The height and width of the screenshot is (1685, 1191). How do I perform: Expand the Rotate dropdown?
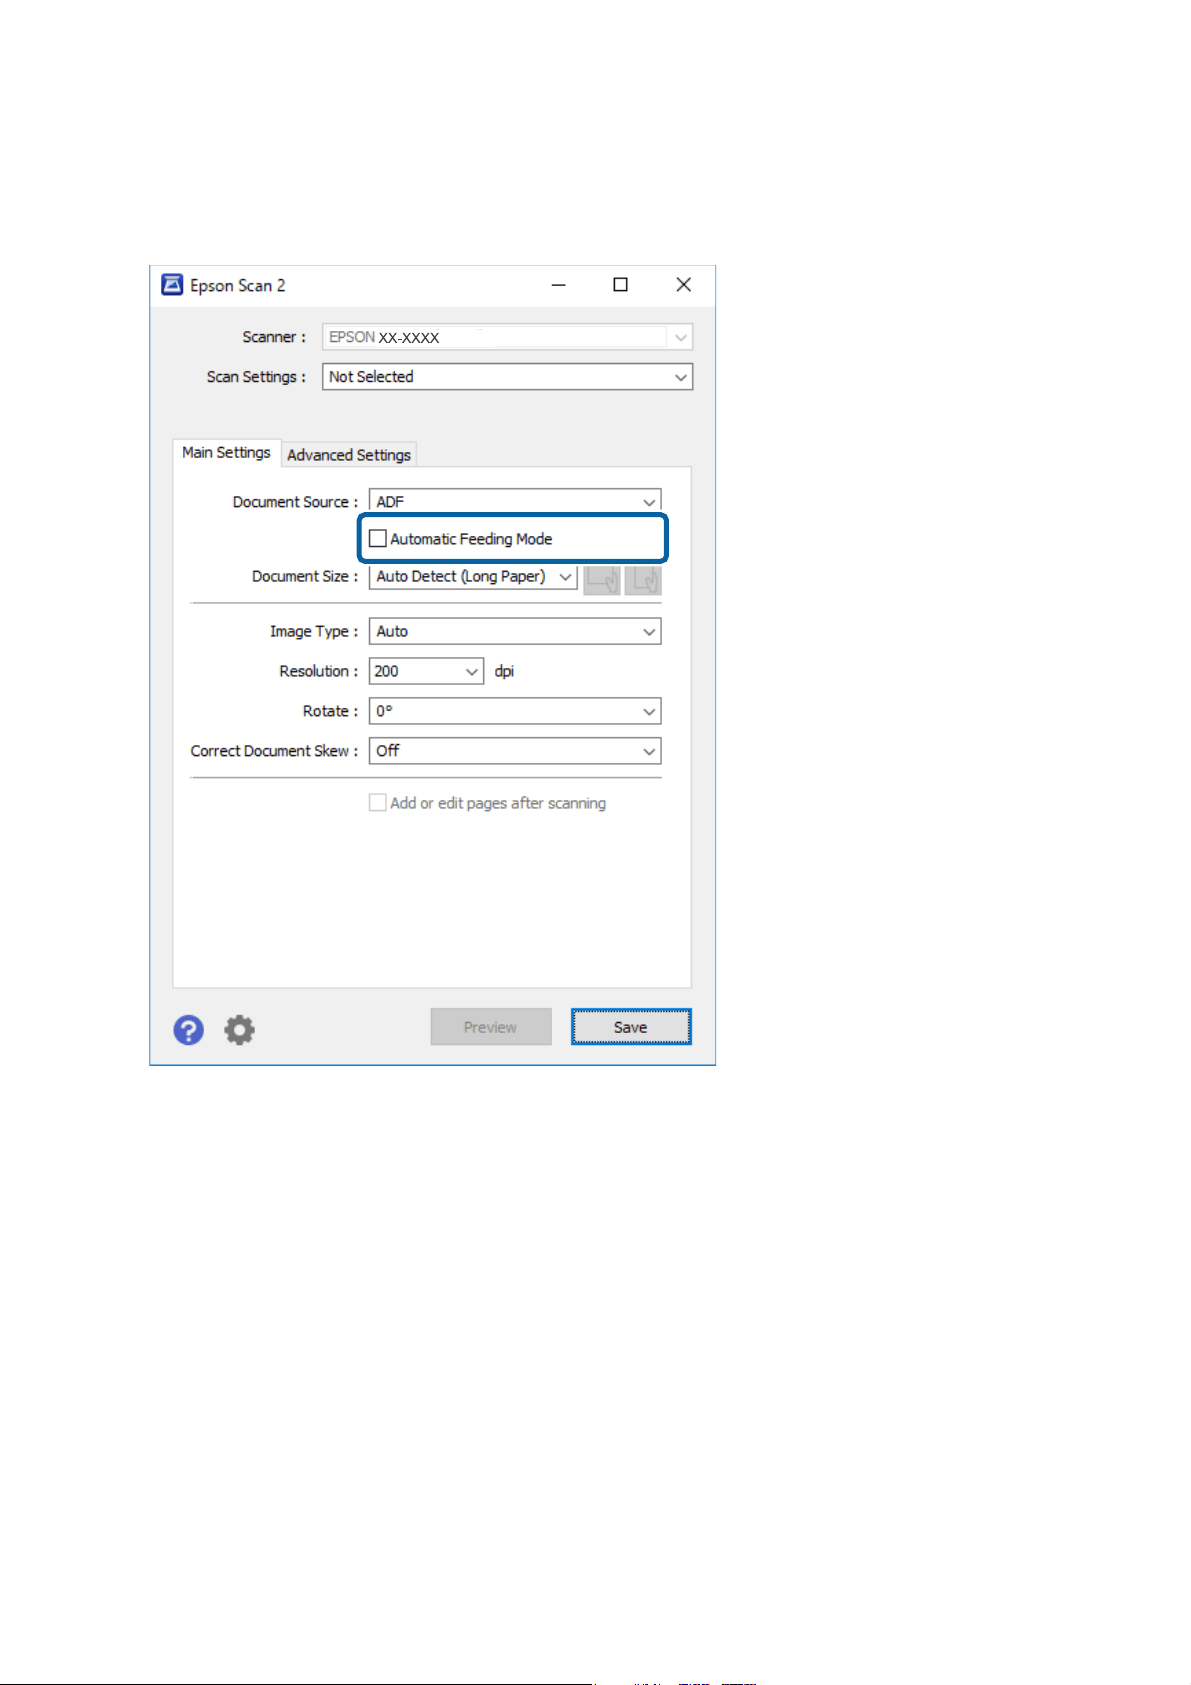515,711
